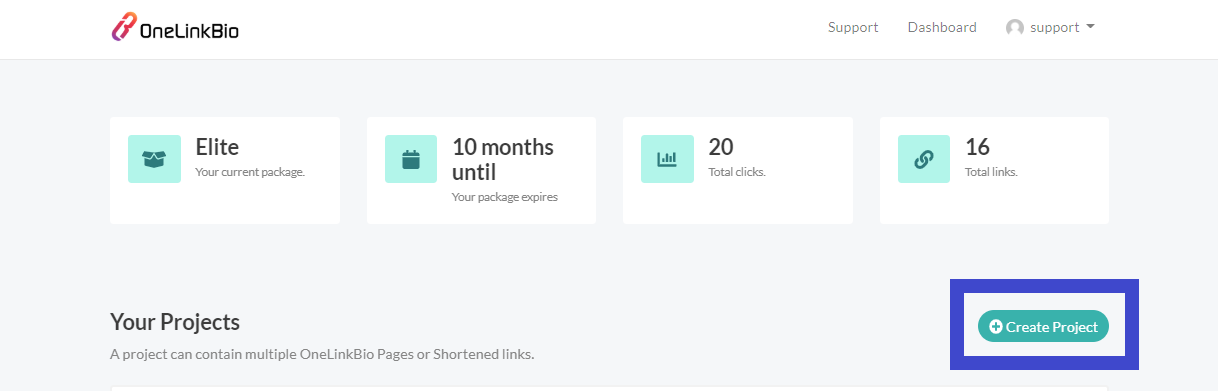Click the 20 Total clicks card

[x=738, y=170]
